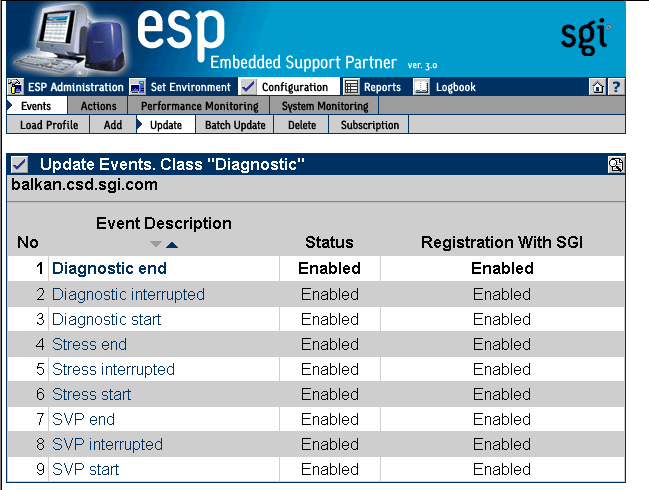Switch to Performance Monitoring tab
Image resolution: width=649 pixels, height=490 pixels.
click(200, 106)
